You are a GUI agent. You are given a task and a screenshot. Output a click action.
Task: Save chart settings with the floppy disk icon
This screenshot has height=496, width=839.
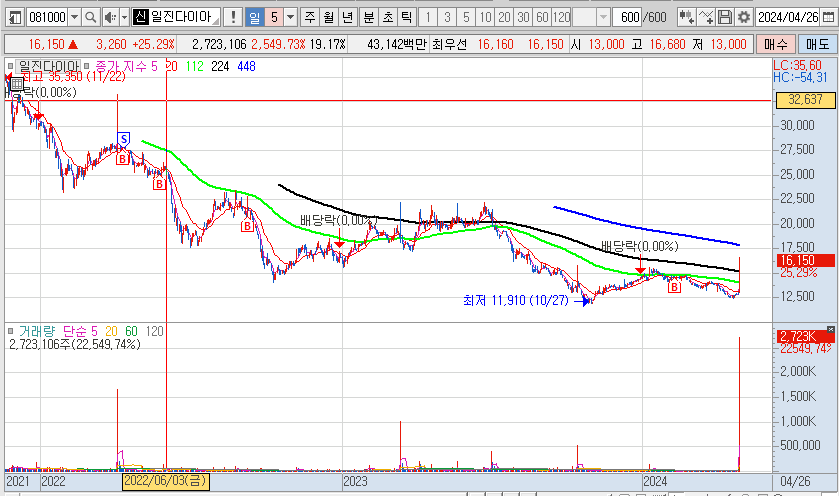(724, 18)
